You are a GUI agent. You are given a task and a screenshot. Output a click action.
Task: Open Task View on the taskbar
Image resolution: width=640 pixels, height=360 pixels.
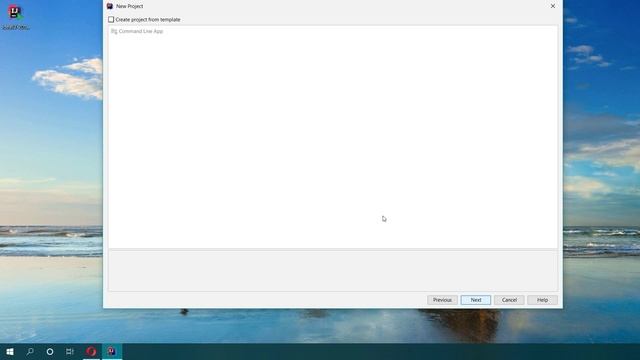70,351
